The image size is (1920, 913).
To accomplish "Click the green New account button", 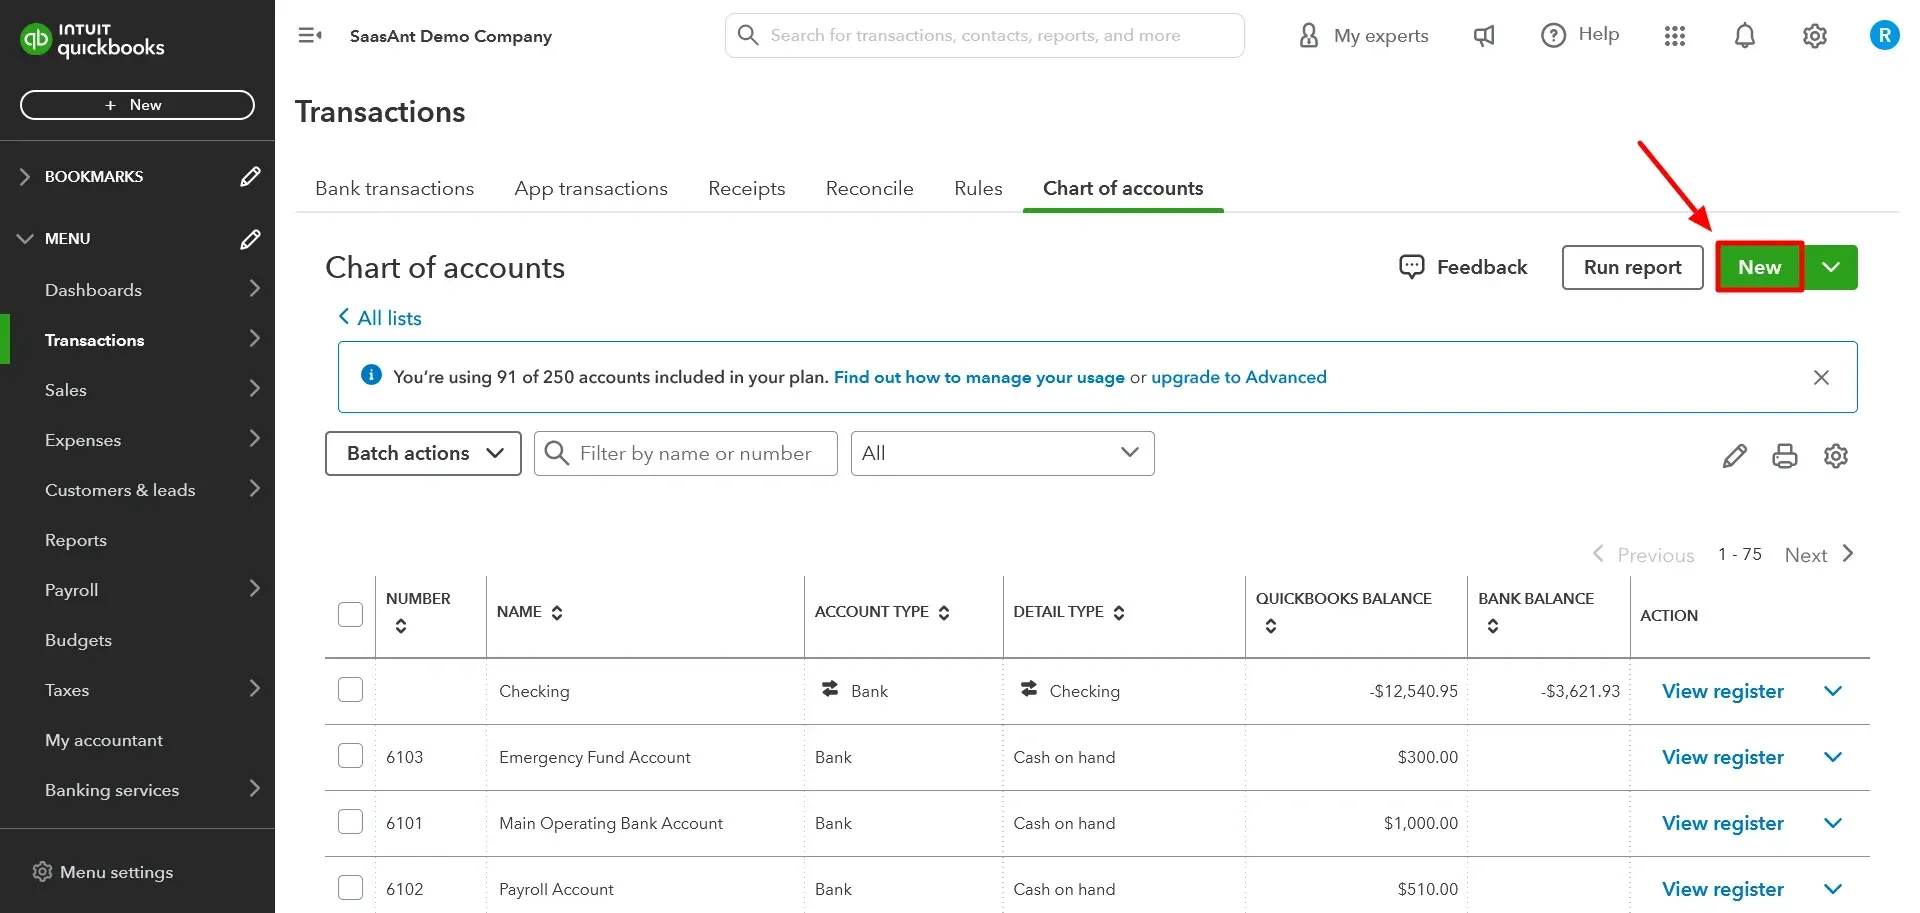I will click(1759, 267).
